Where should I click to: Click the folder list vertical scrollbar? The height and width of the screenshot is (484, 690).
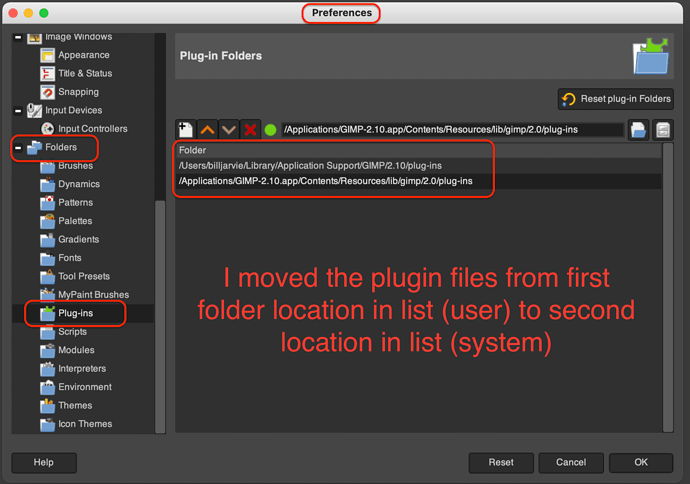668,287
